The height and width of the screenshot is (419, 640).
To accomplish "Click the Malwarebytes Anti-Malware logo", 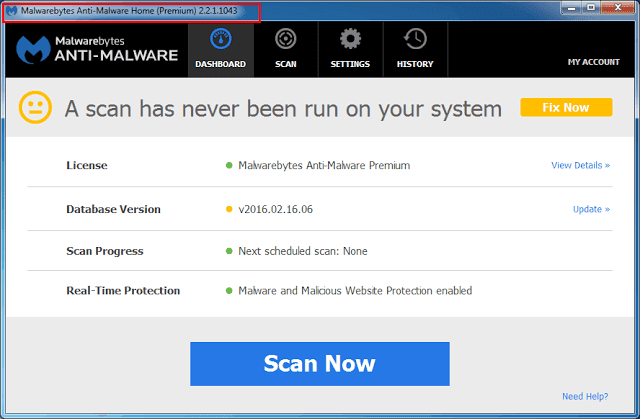I will coord(97,49).
